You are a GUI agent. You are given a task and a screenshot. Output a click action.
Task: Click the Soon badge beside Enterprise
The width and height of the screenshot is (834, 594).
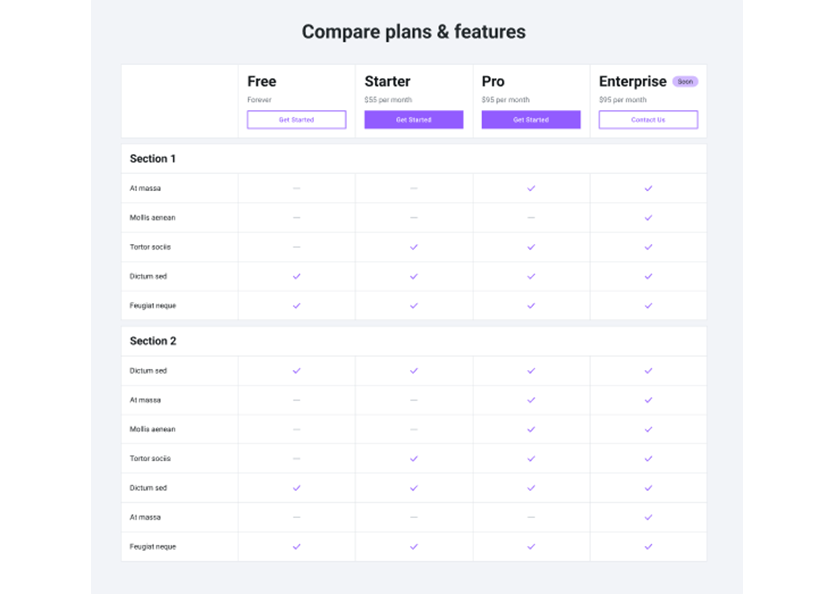(685, 82)
